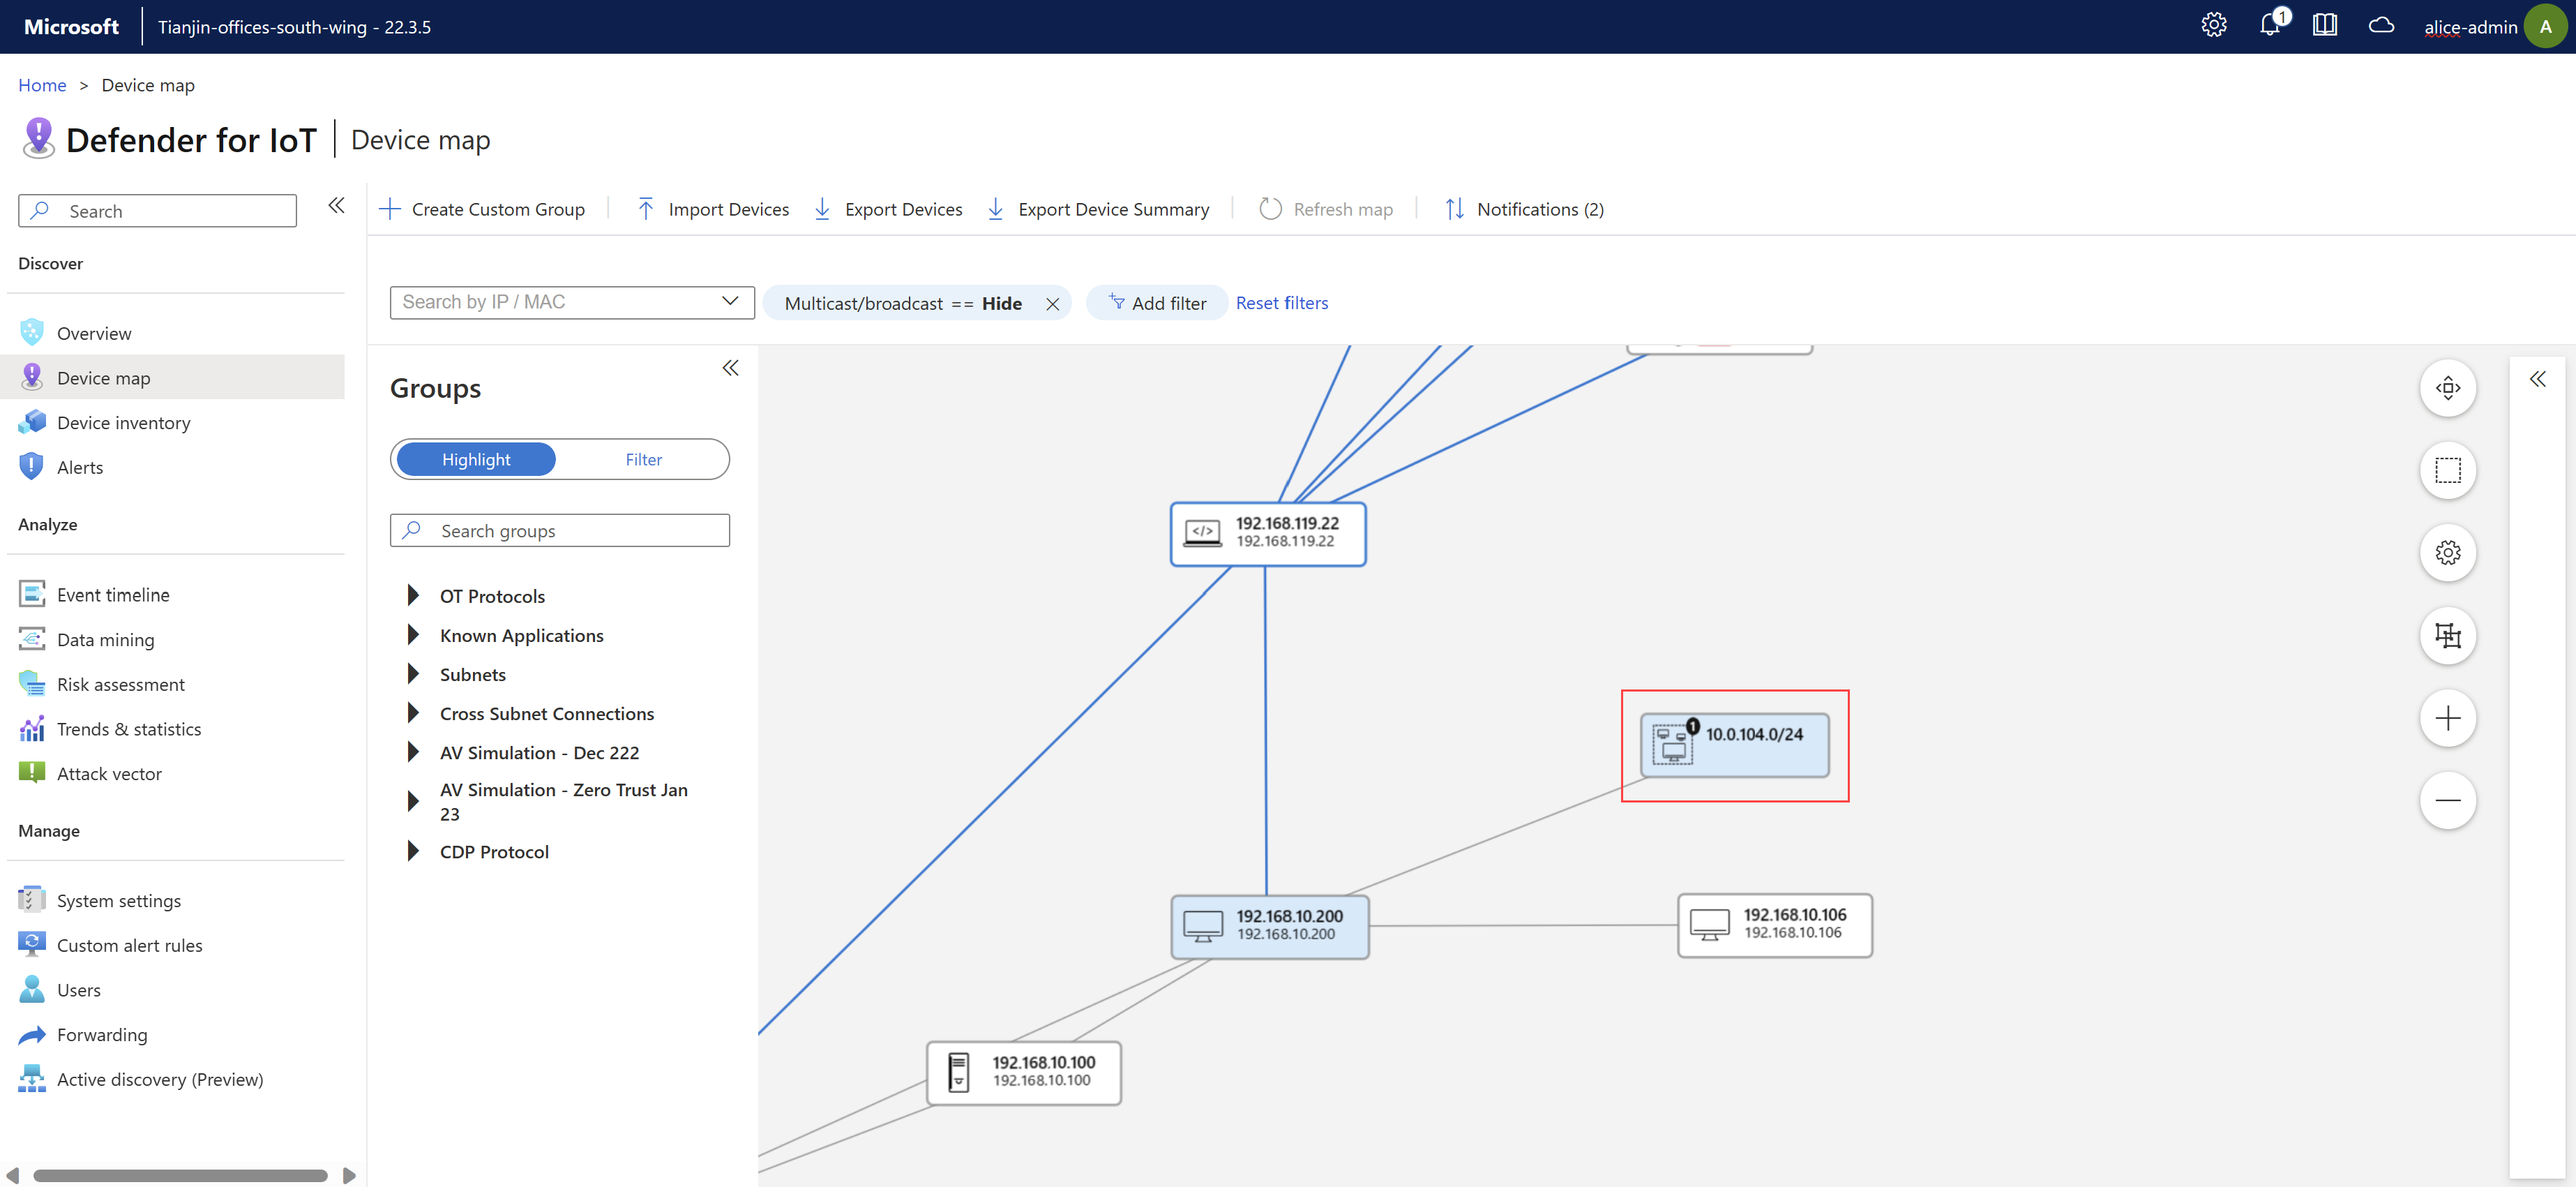
Task: Expand the CDP Protocol group
Action: [412, 851]
